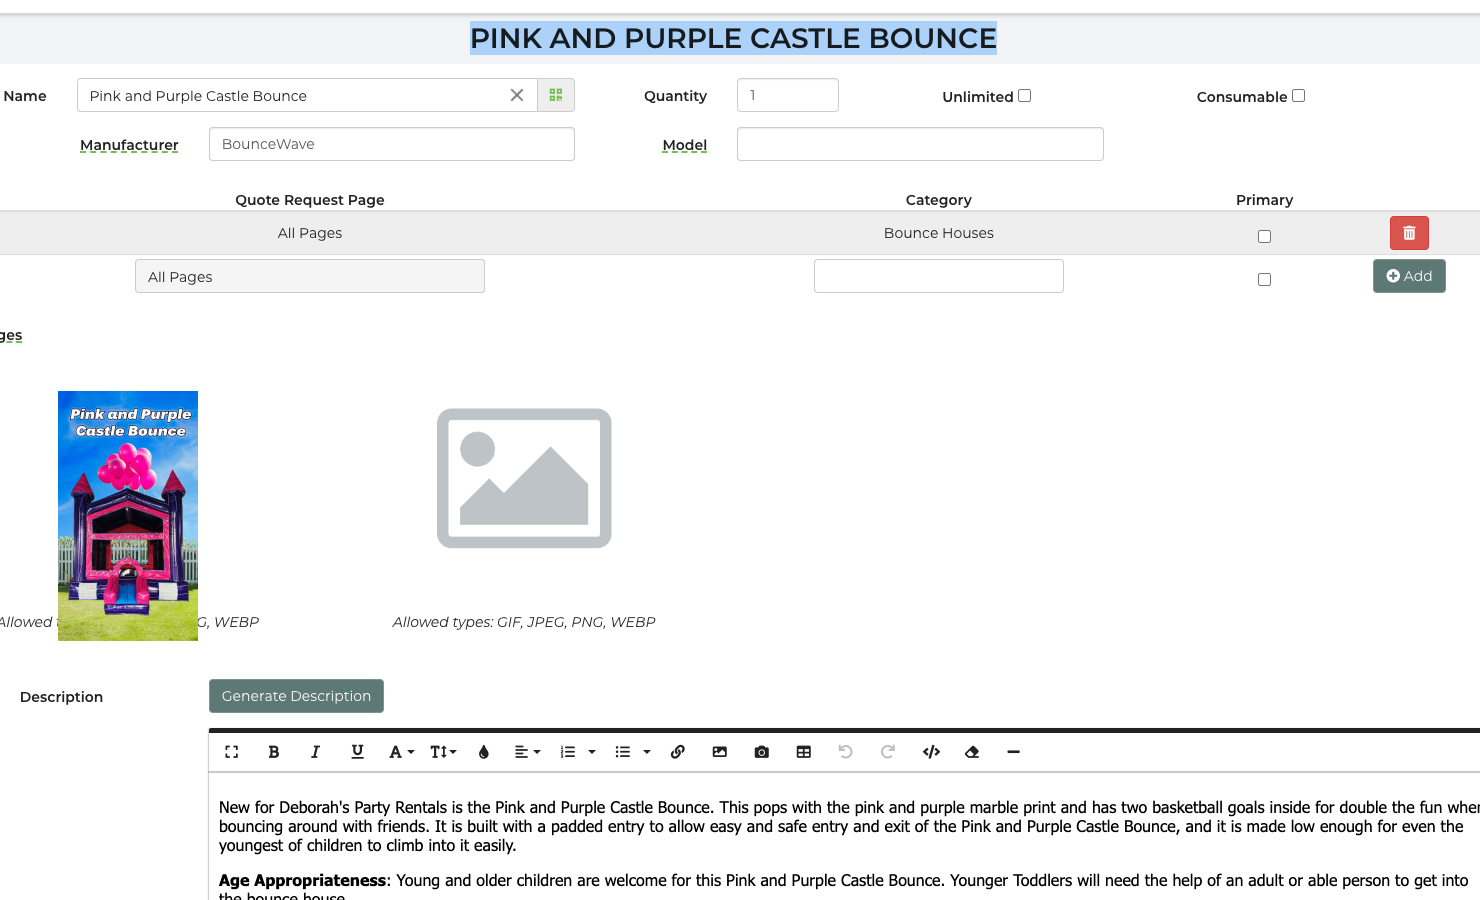Switch to the code view
1480x900 pixels.
tap(931, 752)
